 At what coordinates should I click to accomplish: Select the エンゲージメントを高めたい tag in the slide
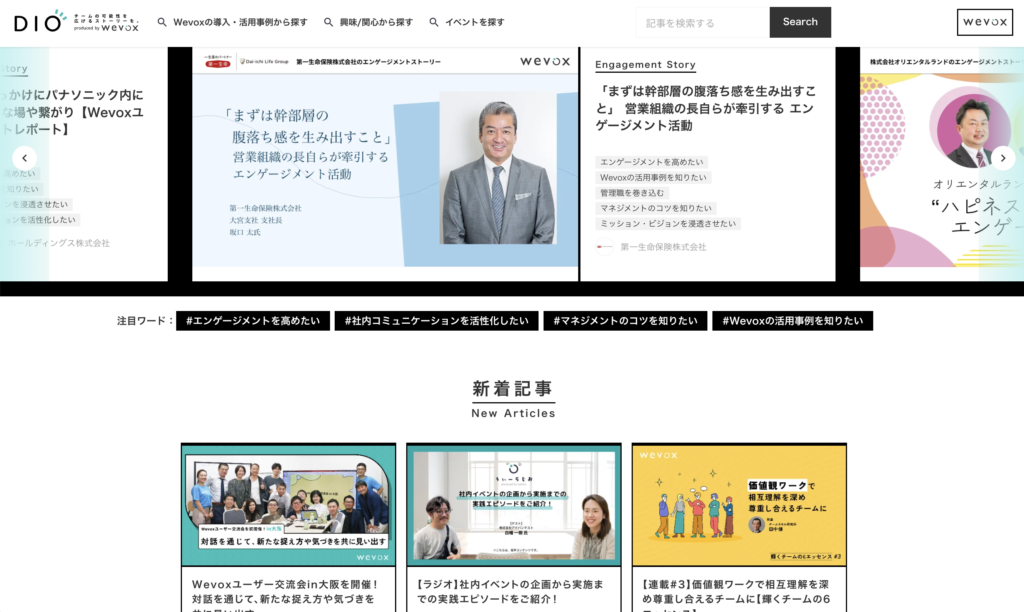pyautogui.click(x=652, y=162)
